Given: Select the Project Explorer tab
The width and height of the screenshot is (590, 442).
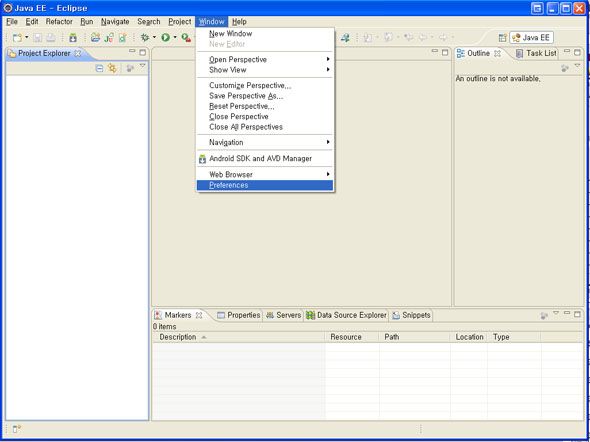Looking at the screenshot, I should [44, 53].
